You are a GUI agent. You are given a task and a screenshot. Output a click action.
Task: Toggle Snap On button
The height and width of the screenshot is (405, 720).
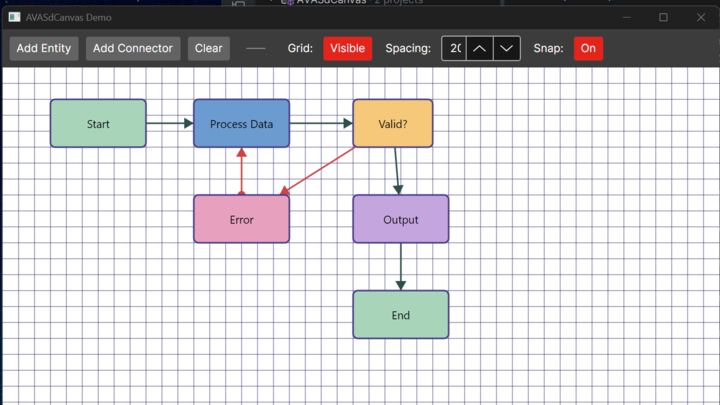588,48
